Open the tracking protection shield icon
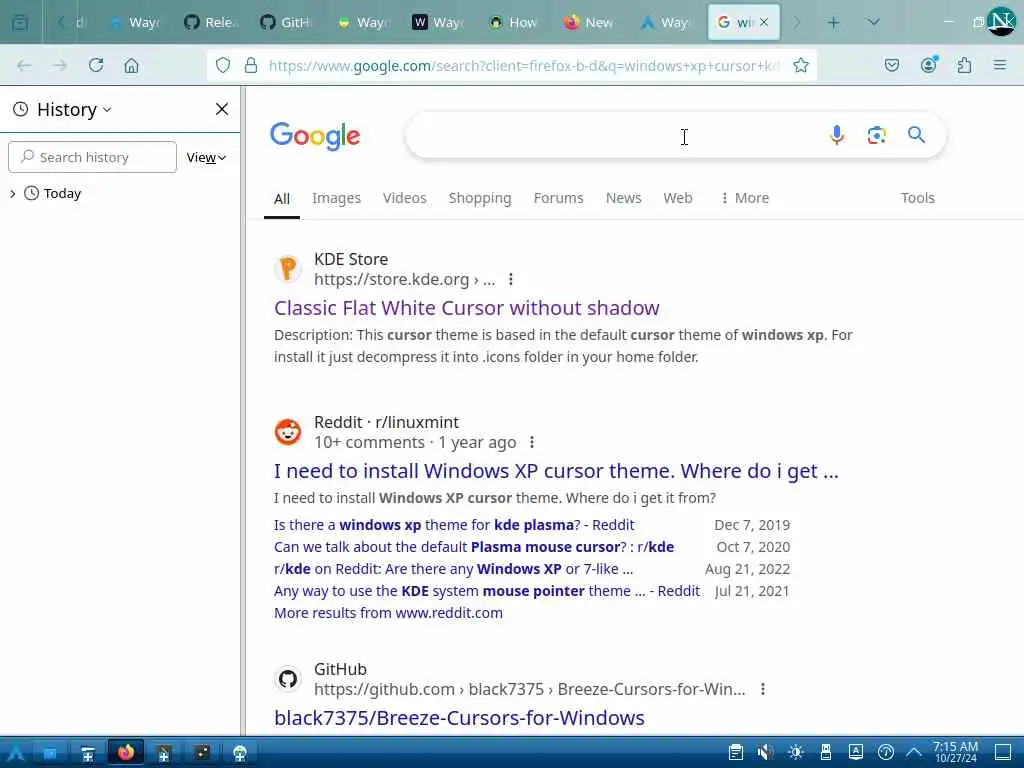The image size is (1024, 768). tap(223, 65)
